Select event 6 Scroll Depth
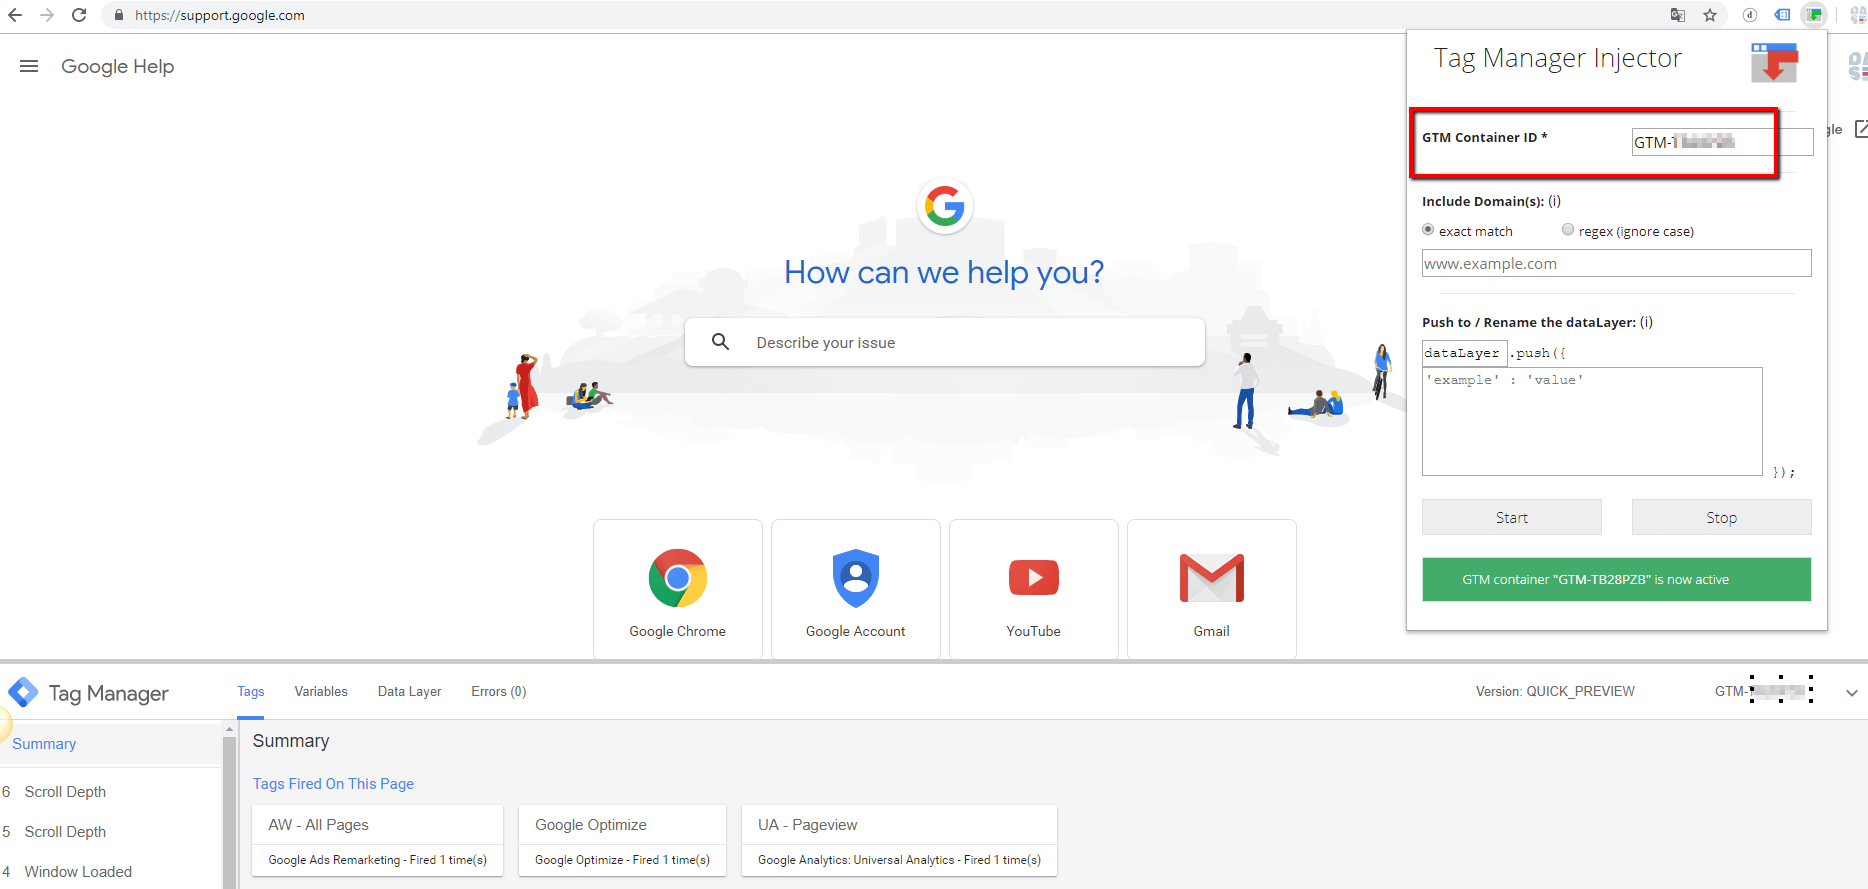Image resolution: width=1868 pixels, height=889 pixels. click(110, 792)
